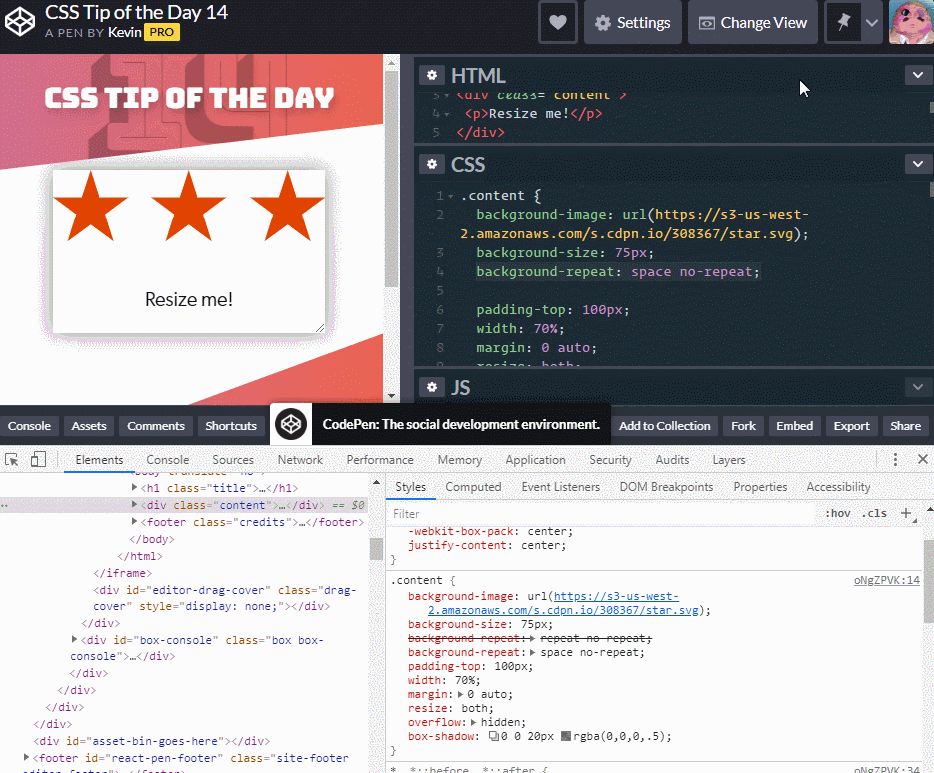The image size is (934, 773).
Task: Open the Comments panel
Action: (x=156, y=426)
